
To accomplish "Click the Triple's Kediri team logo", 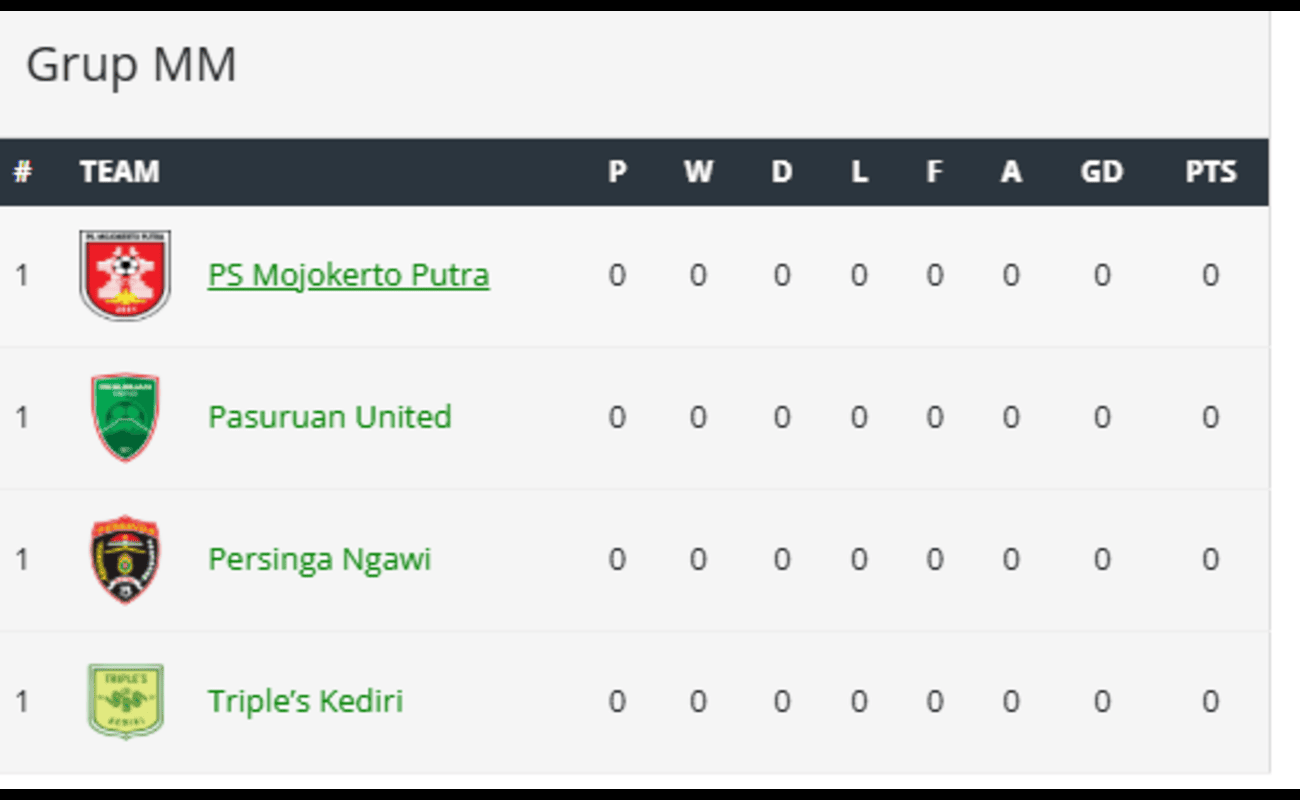I will point(125,701).
